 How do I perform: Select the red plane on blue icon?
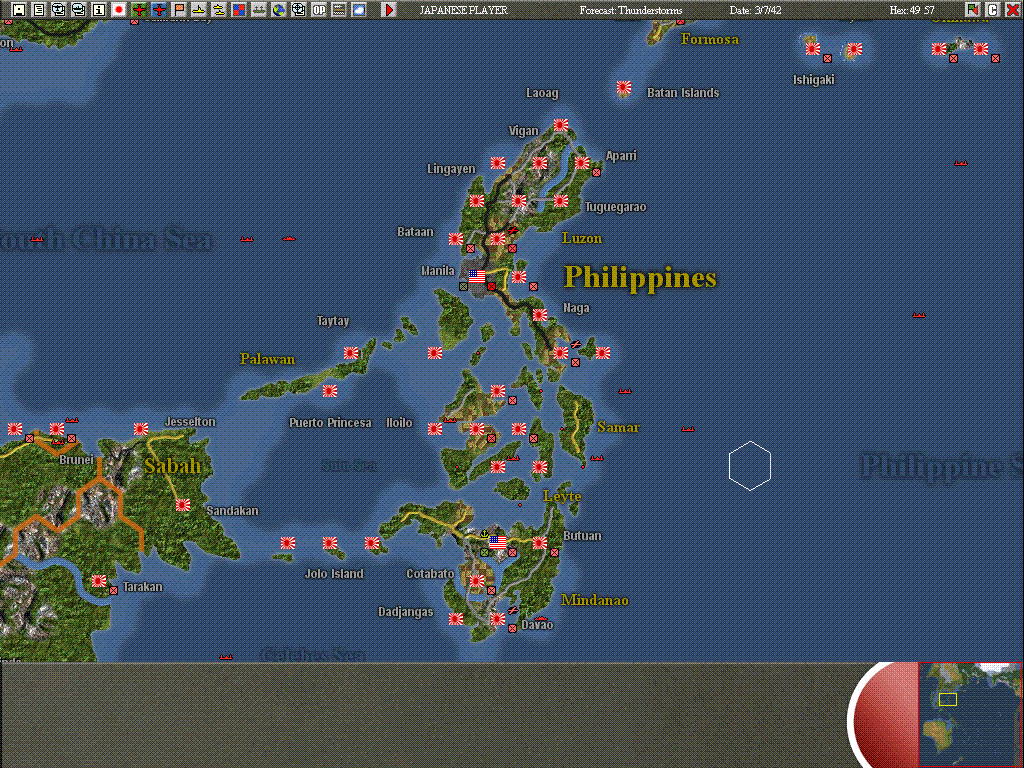pyautogui.click(x=159, y=10)
